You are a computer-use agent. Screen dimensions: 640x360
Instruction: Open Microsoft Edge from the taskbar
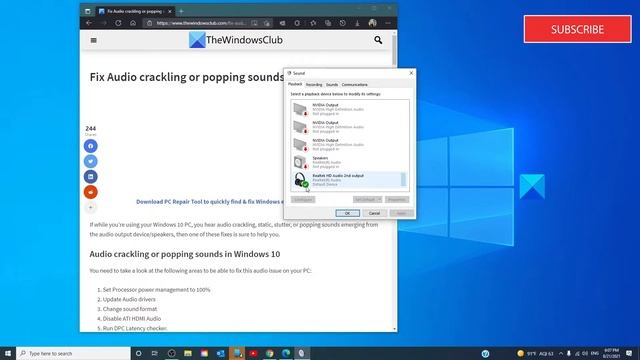[286, 353]
